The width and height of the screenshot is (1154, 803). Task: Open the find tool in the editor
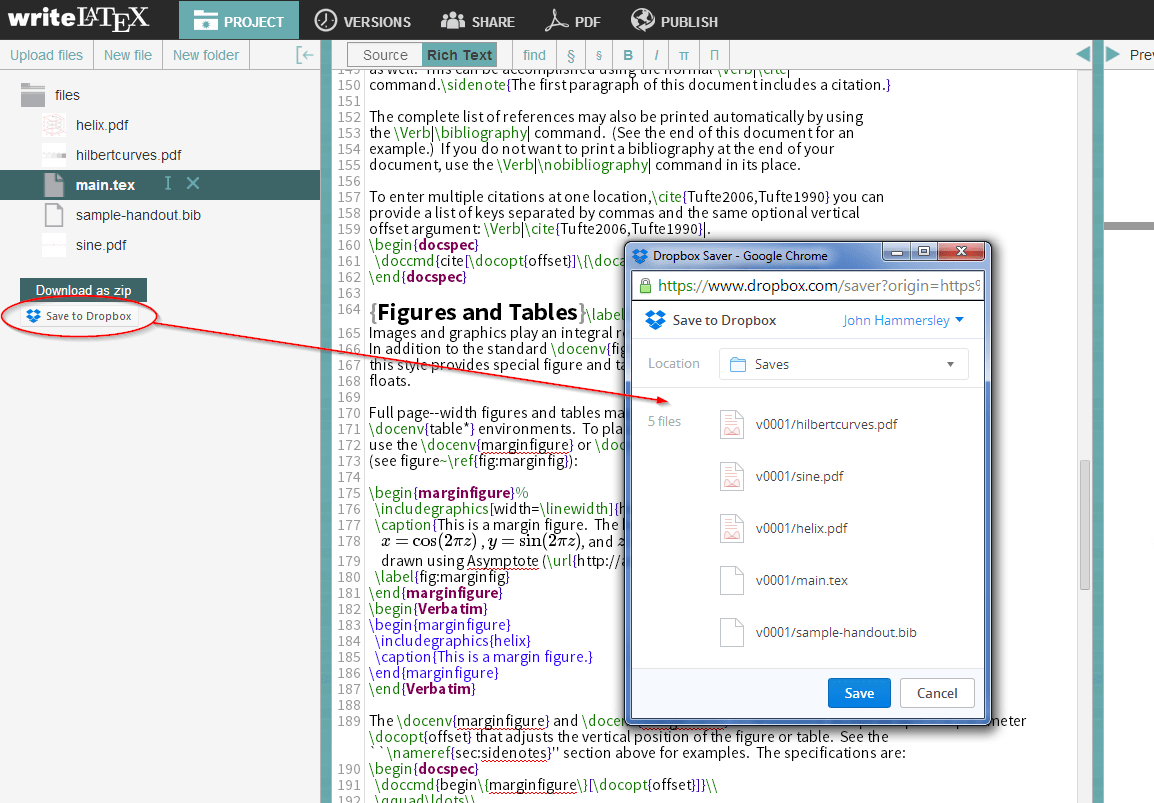tap(534, 55)
